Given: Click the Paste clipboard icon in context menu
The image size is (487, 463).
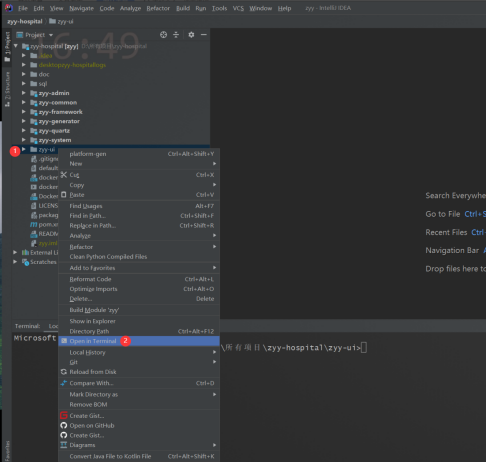Looking at the screenshot, I should (x=64, y=194).
